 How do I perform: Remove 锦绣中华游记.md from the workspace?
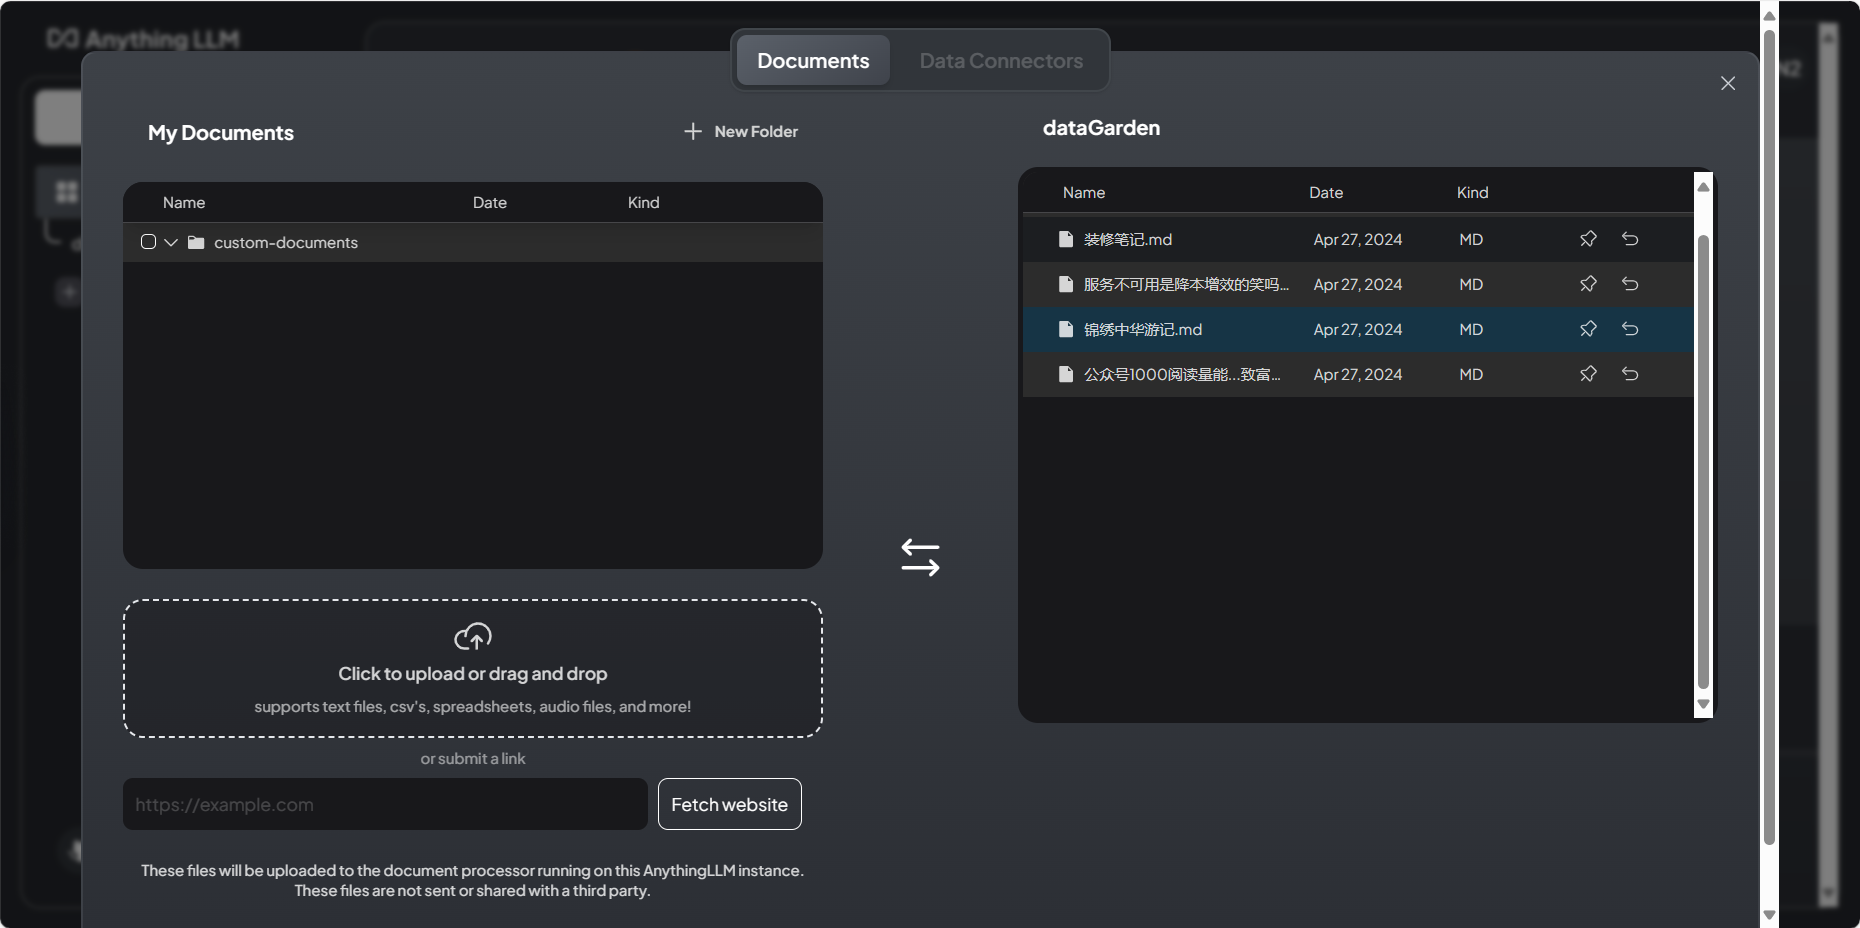[x=1630, y=329]
